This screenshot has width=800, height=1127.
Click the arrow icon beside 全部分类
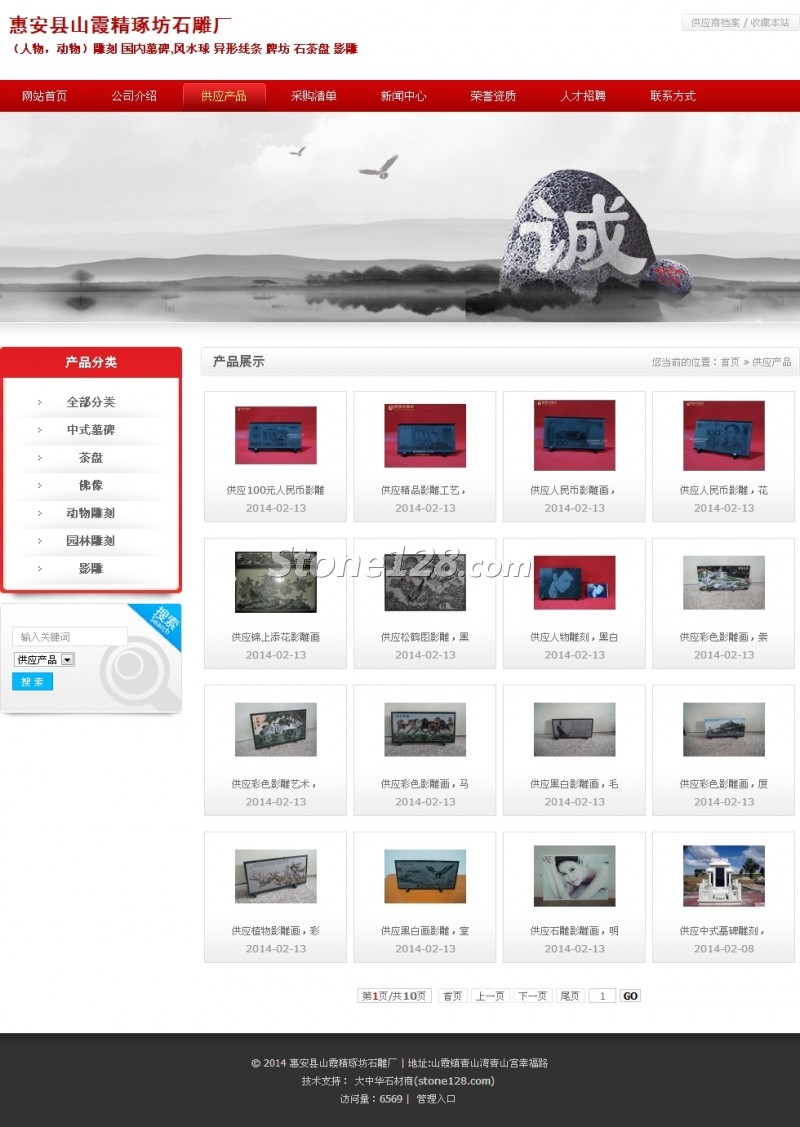tap(40, 402)
